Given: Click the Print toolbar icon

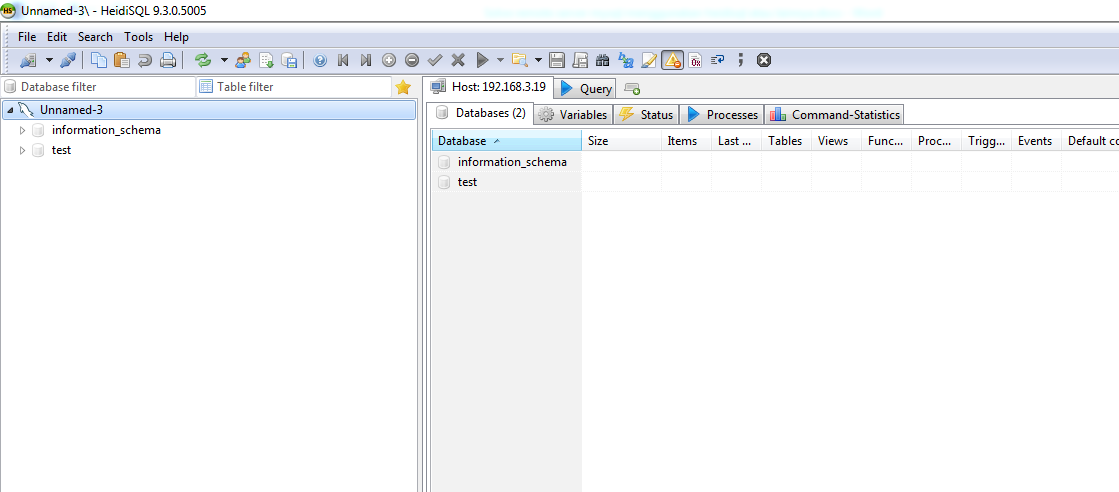Looking at the screenshot, I should coord(168,61).
